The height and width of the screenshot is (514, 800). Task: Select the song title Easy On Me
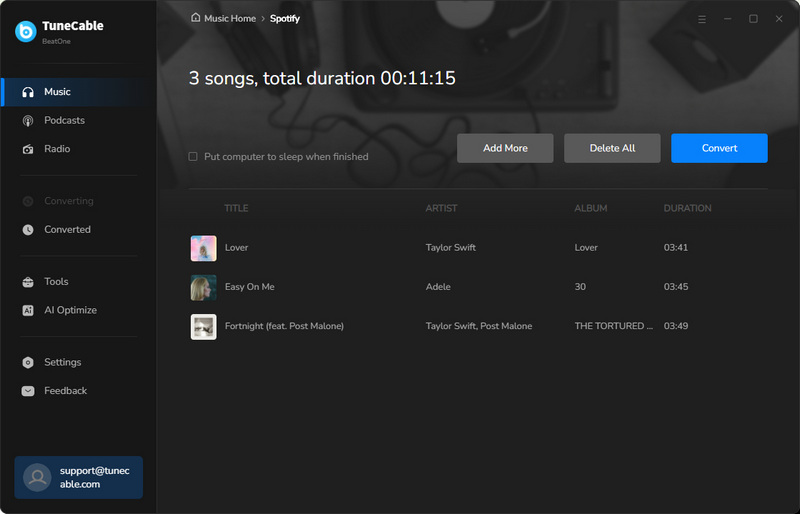249,287
